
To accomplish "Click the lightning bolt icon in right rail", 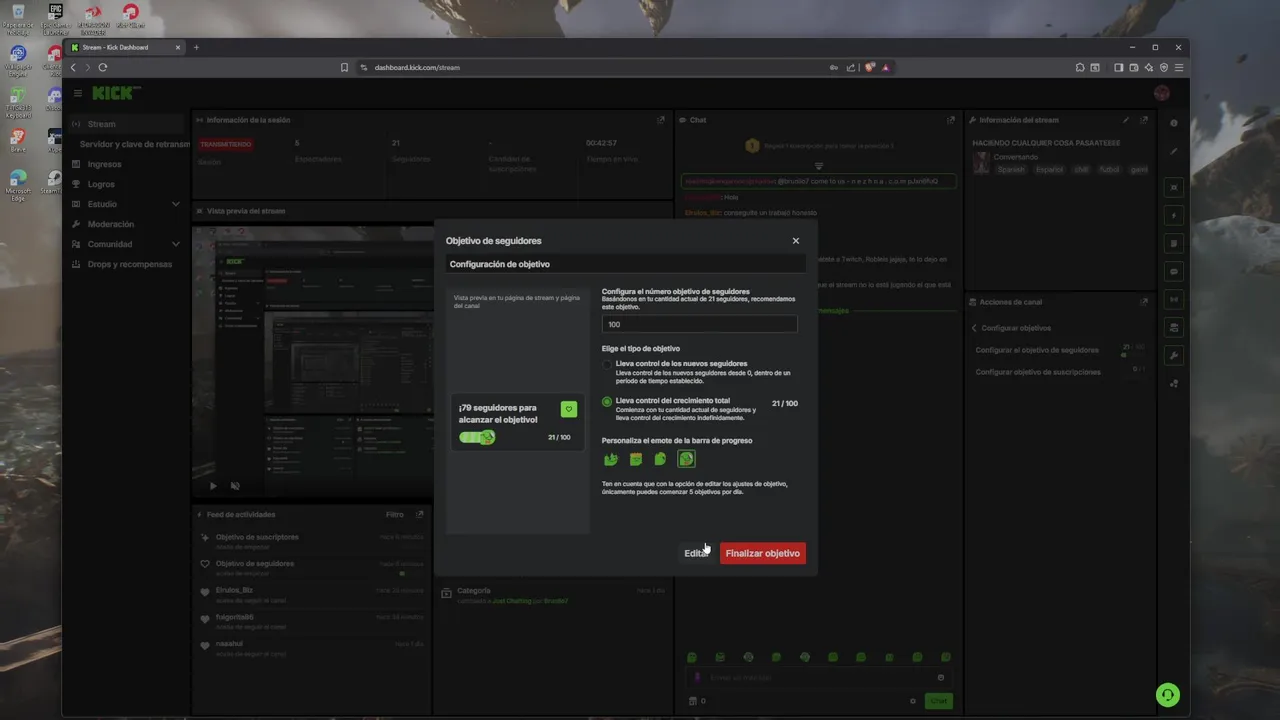I will [1174, 215].
